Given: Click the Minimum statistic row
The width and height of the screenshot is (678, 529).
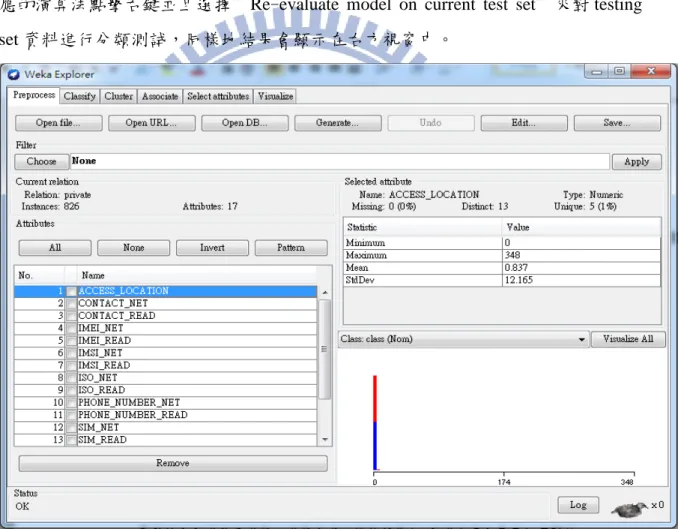Looking at the screenshot, I should tap(502, 243).
